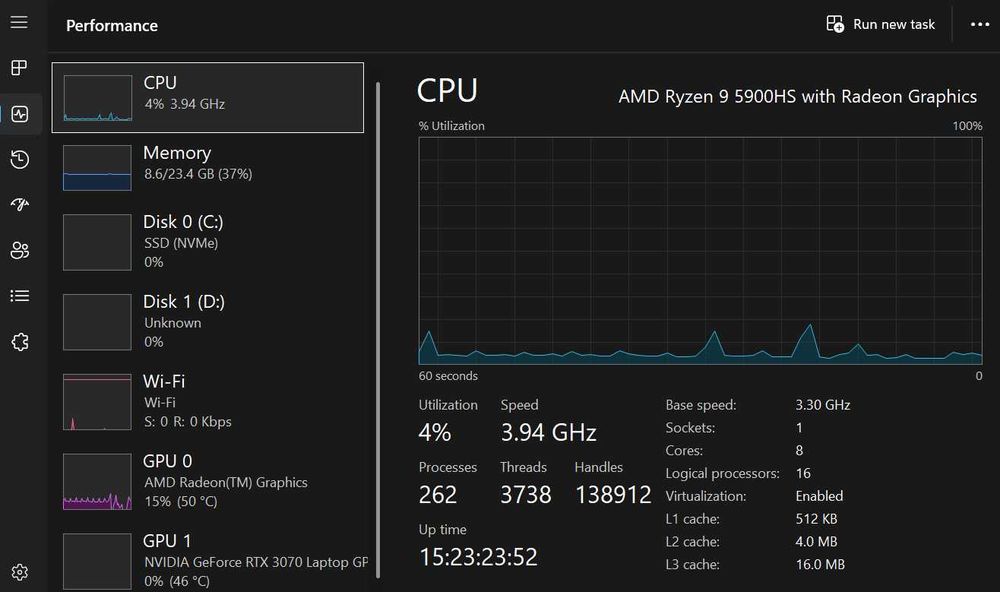The height and width of the screenshot is (592, 1000).
Task: Select the Disk 1 (D:) item
Action: tap(208, 321)
